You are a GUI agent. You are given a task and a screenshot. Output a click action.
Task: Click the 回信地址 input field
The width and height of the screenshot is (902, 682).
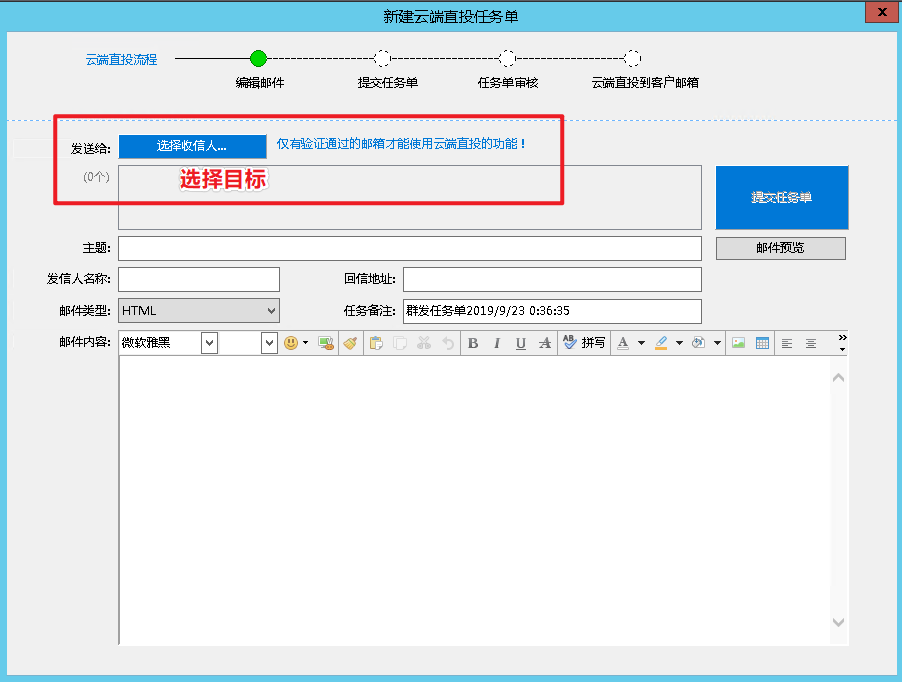pos(552,279)
